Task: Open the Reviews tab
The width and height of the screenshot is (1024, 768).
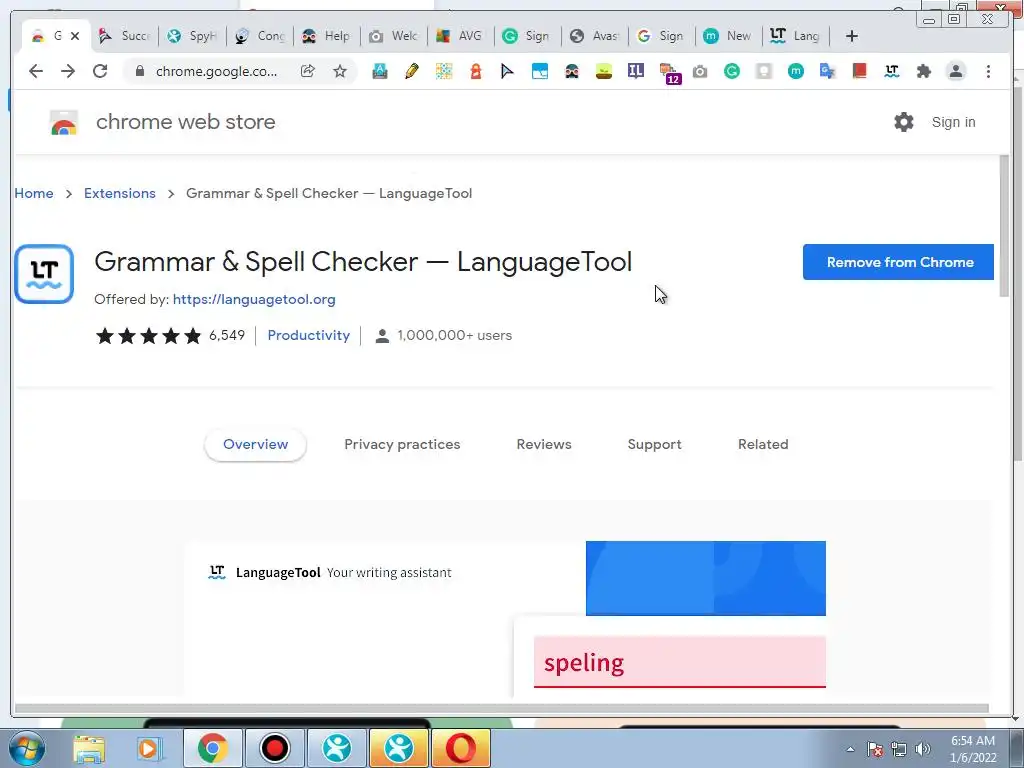Action: [x=544, y=444]
